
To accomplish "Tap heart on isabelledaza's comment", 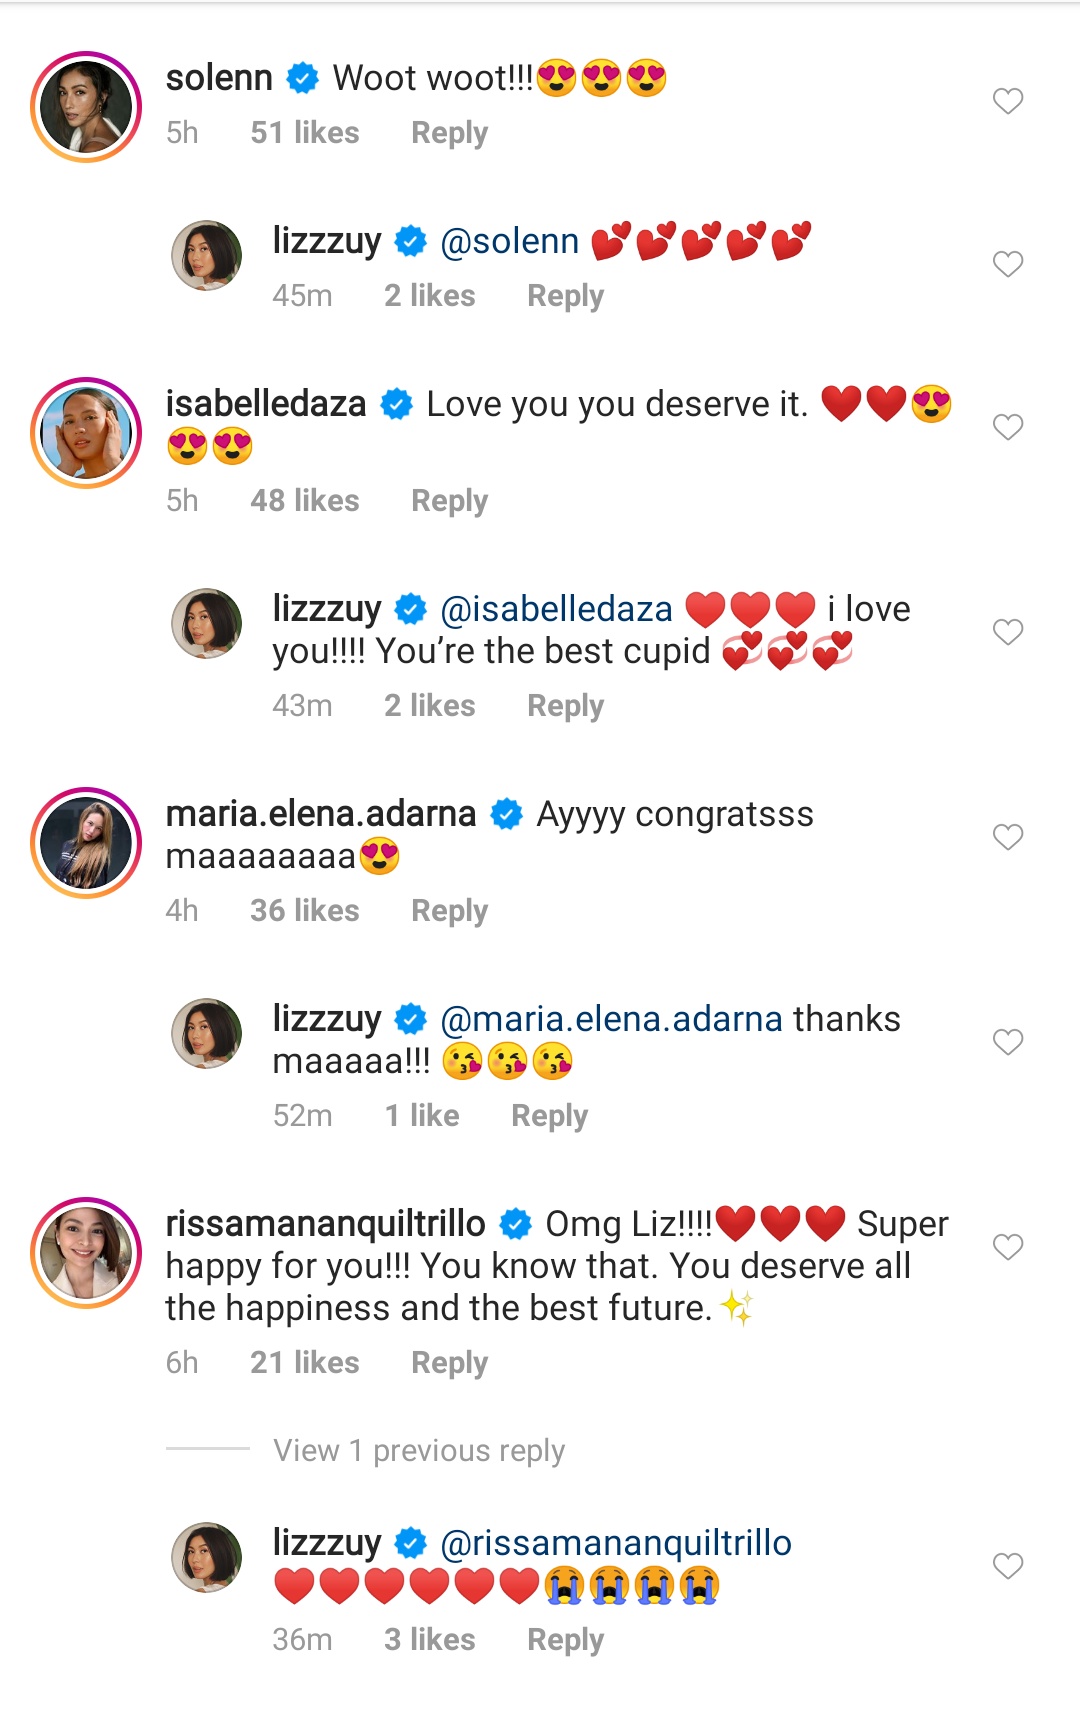I will point(1007,427).
